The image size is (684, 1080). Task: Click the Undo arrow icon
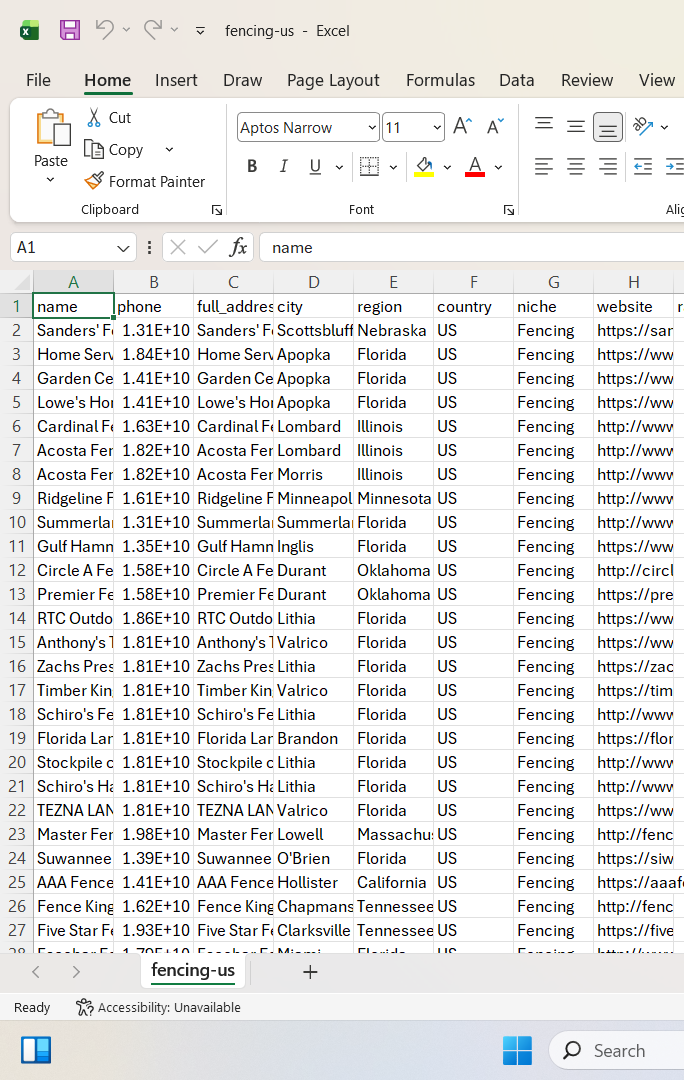[105, 30]
